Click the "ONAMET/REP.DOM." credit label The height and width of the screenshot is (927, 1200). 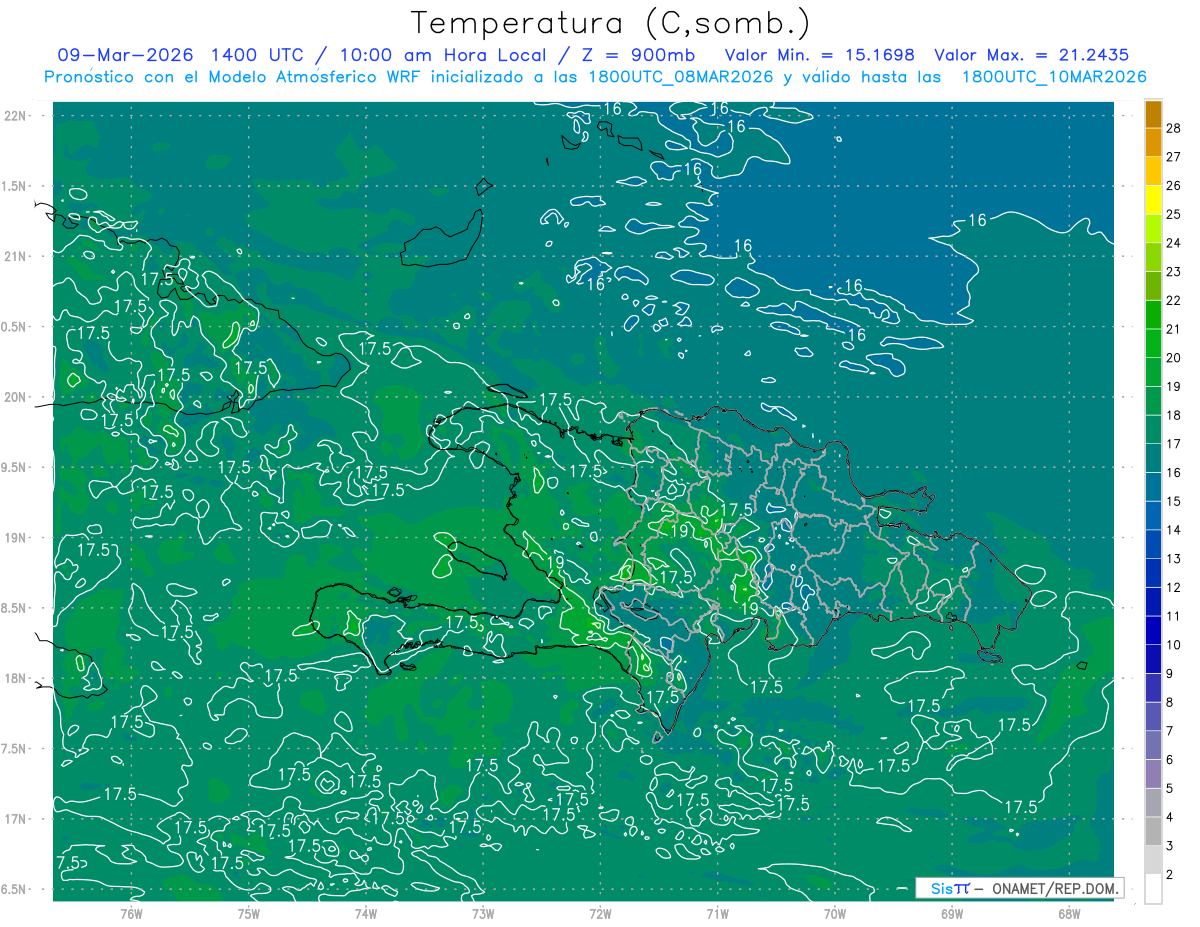[1056, 888]
